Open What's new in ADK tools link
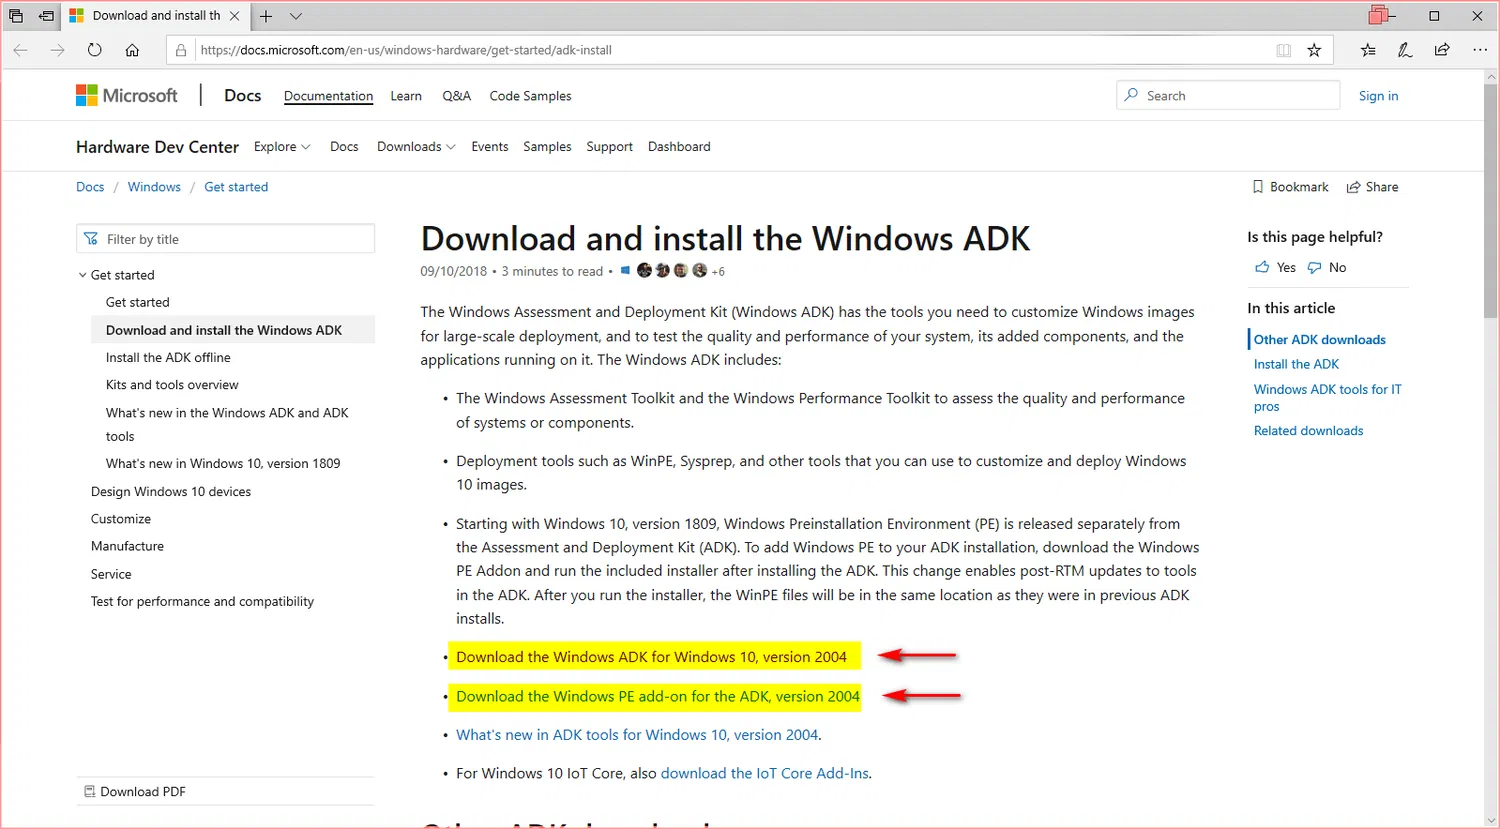 637,735
